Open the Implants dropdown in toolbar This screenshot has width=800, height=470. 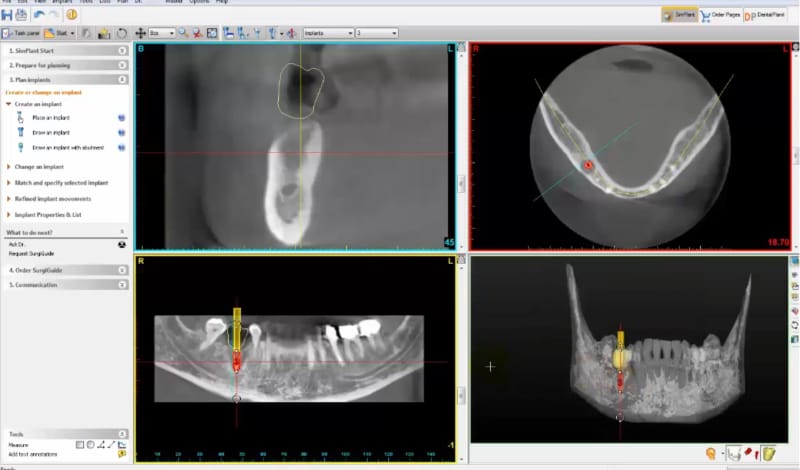pyautogui.click(x=327, y=33)
